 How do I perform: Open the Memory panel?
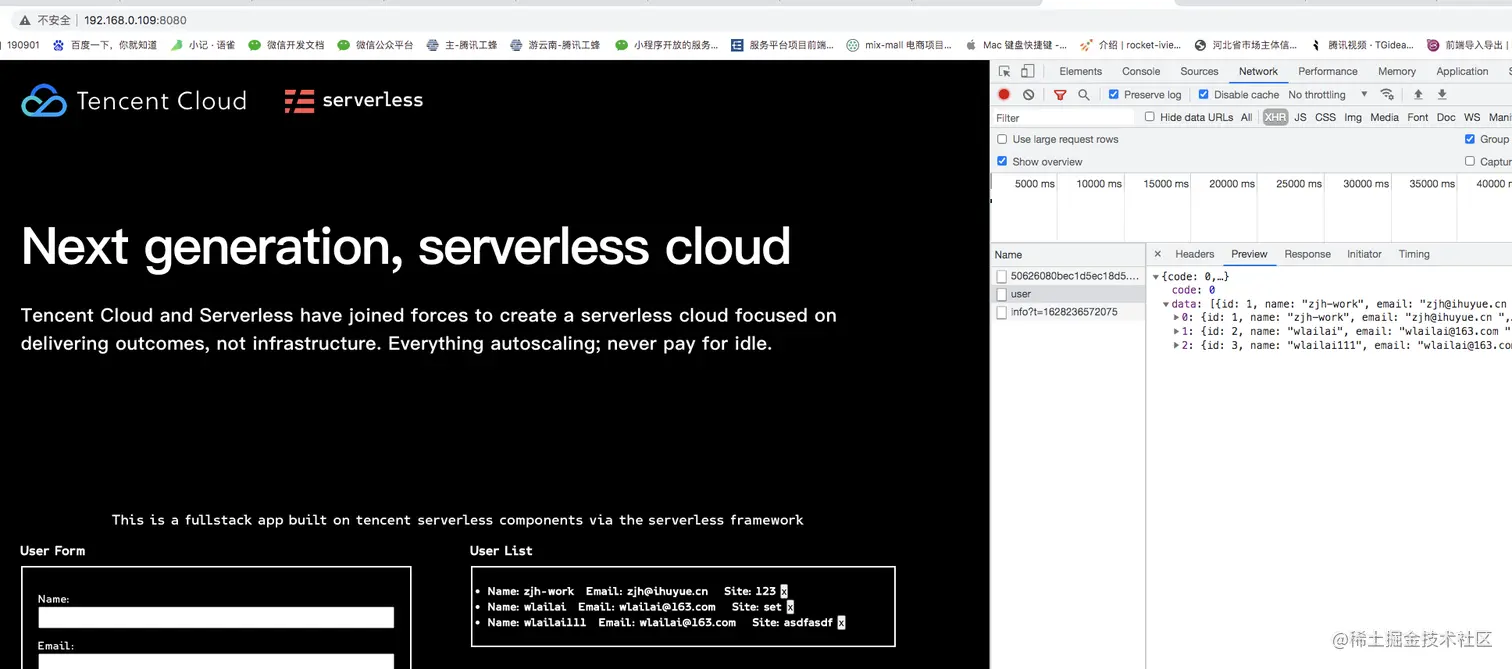click(x=1397, y=72)
